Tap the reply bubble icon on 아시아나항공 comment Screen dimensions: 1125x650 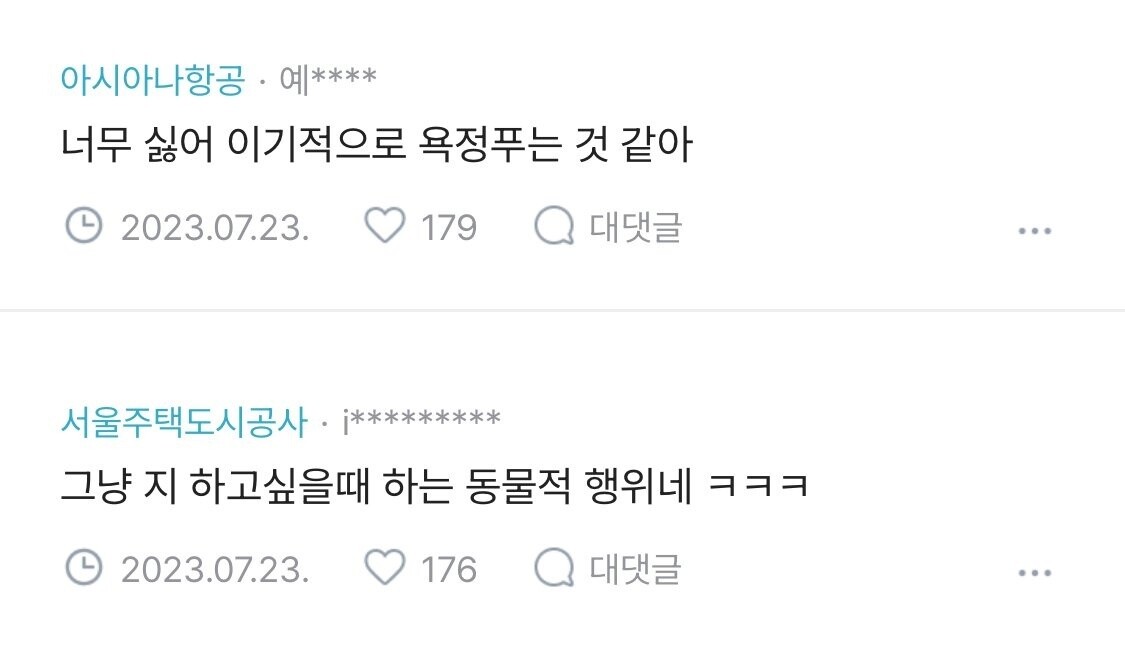click(x=554, y=226)
